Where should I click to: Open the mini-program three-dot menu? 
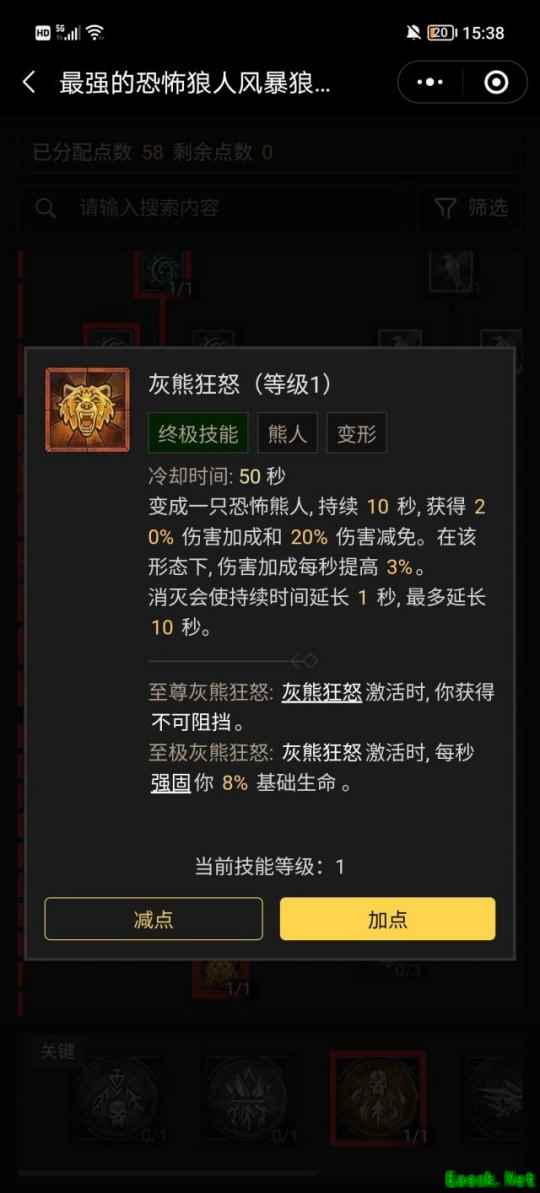tap(430, 82)
